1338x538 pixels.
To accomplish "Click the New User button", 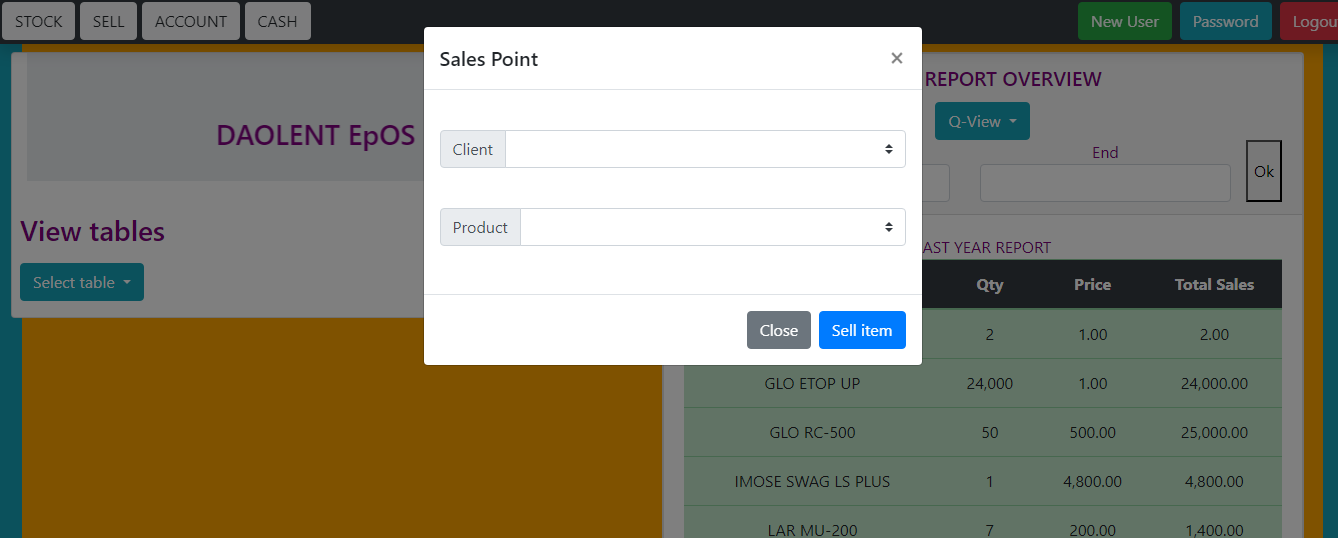I will 1124,21.
